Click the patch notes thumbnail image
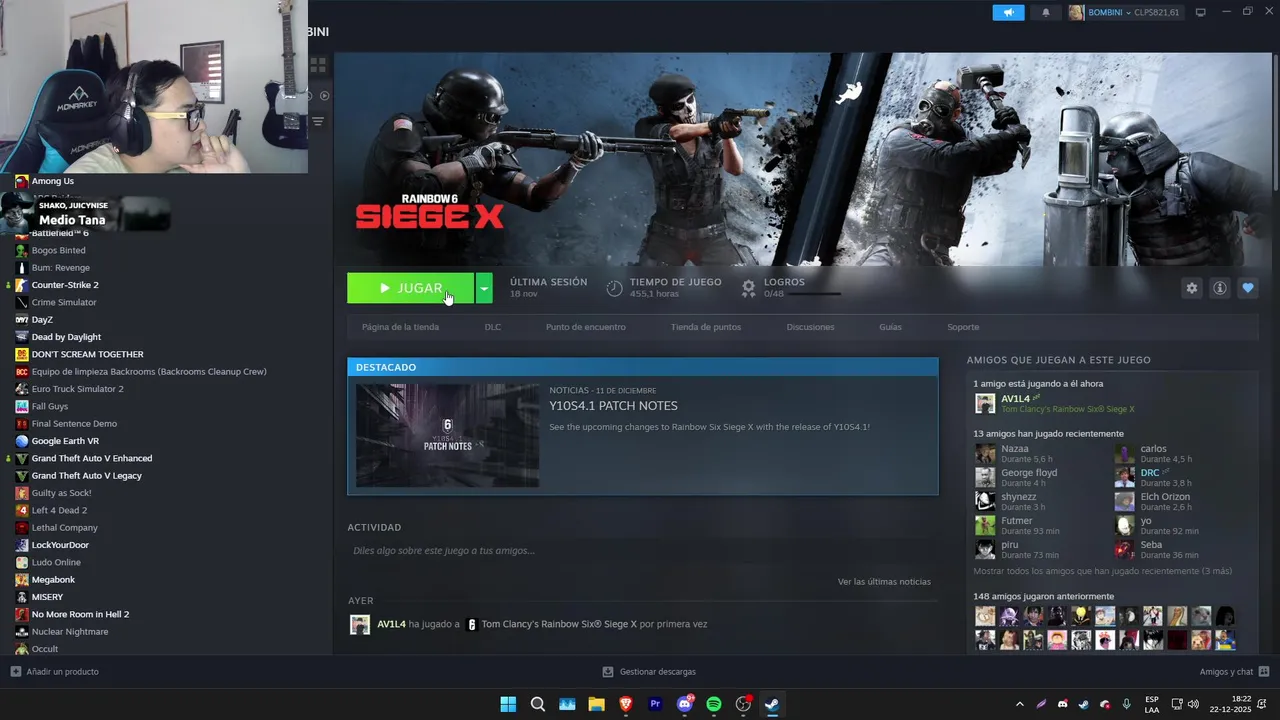This screenshot has width=1280, height=720. [x=447, y=435]
